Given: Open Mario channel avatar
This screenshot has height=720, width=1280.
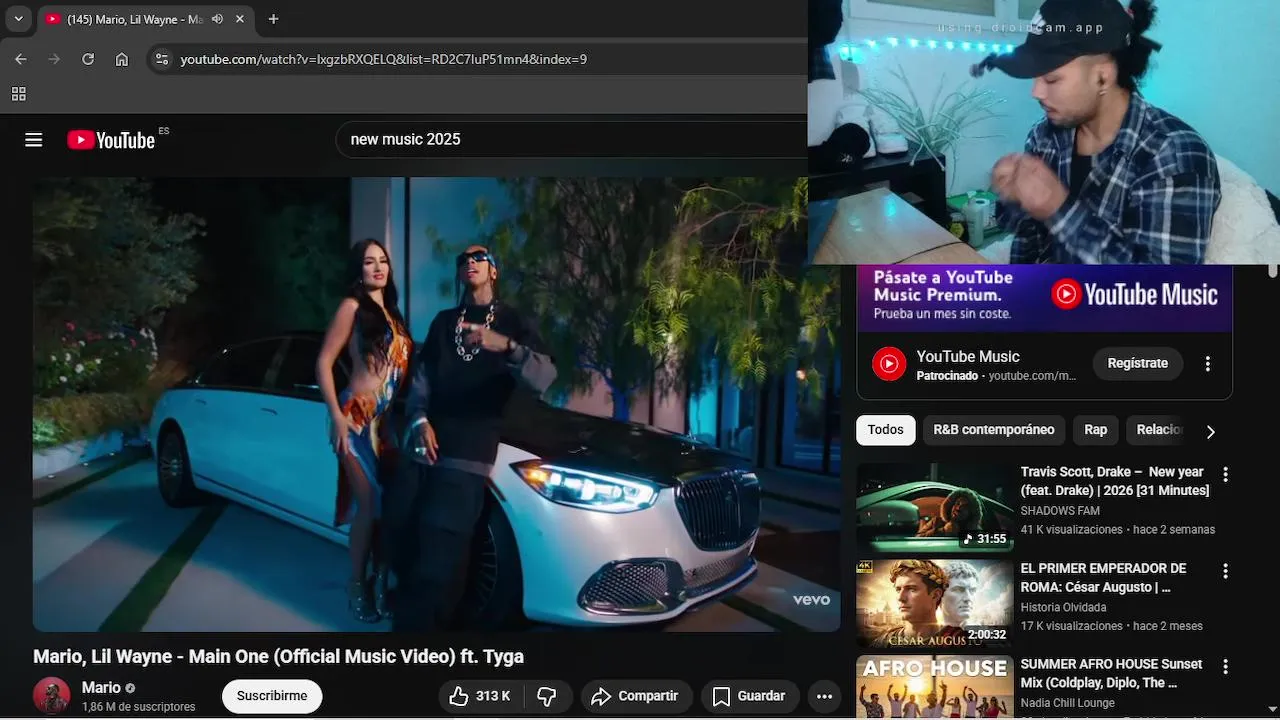Looking at the screenshot, I should coord(52,695).
